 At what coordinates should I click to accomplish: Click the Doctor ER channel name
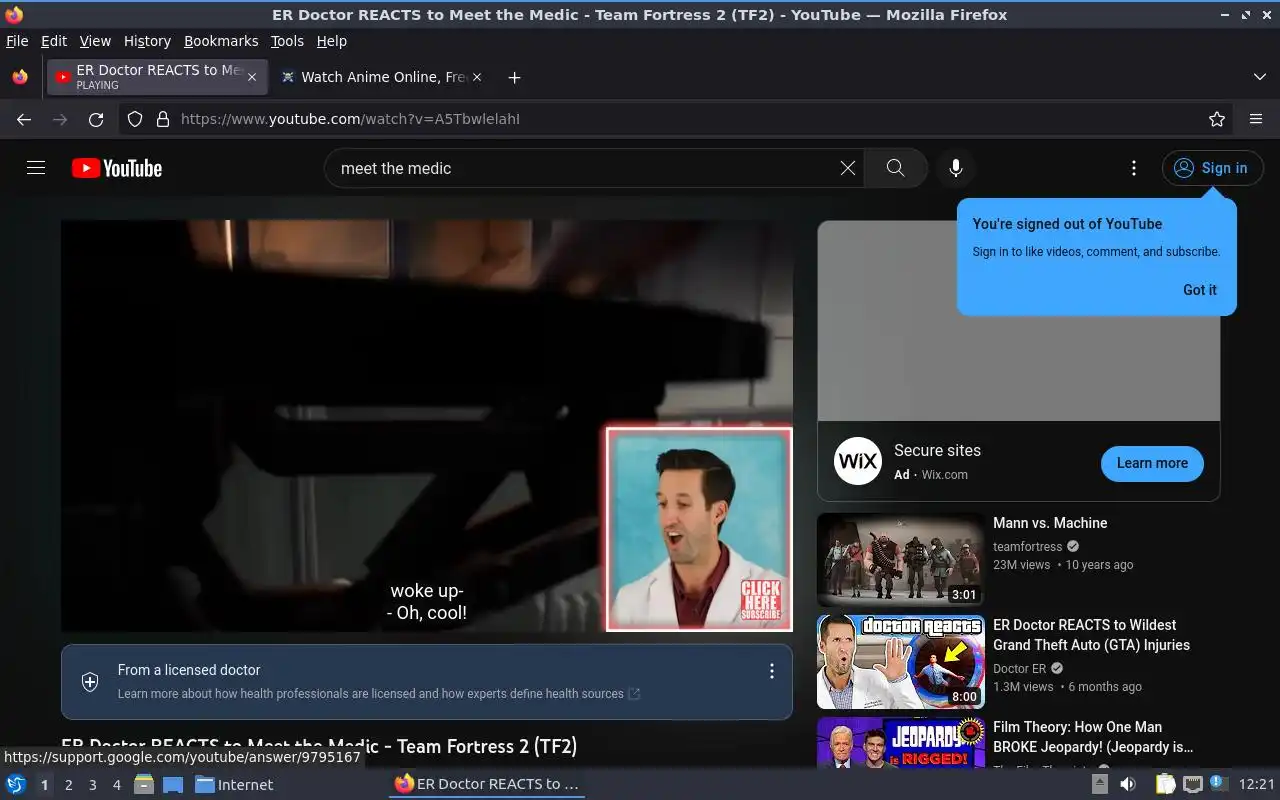(x=1019, y=669)
